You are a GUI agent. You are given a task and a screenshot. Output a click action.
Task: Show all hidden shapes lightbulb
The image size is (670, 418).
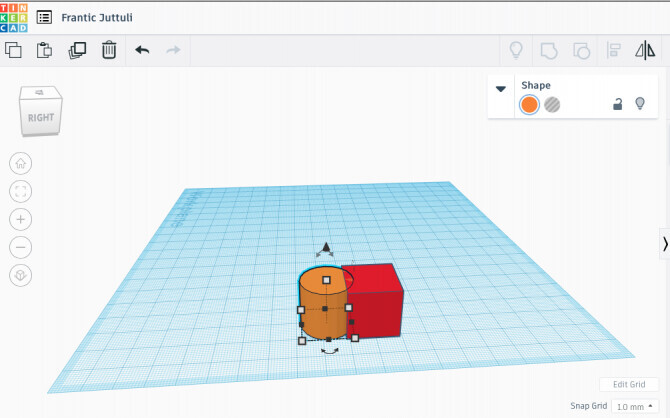tap(516, 50)
